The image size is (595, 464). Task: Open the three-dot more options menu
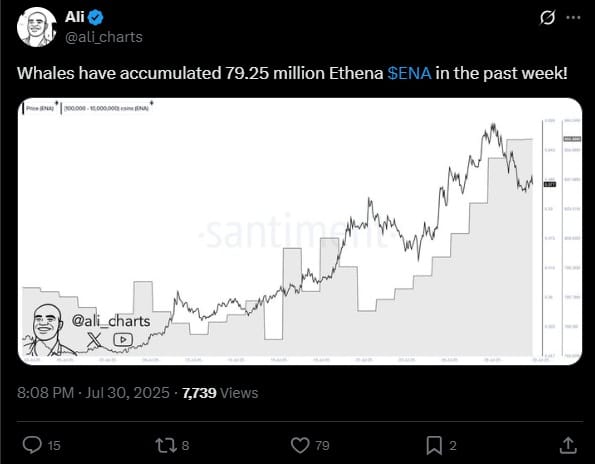573,17
